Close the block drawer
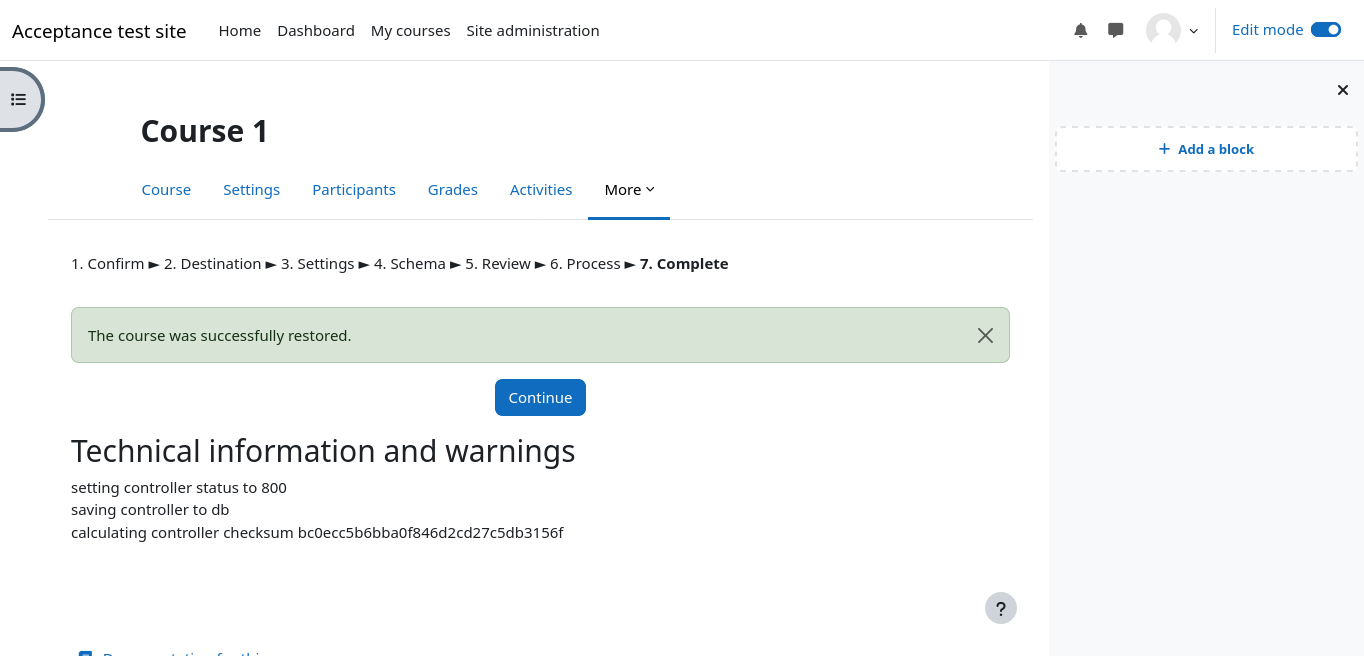This screenshot has width=1364, height=656. point(1343,90)
